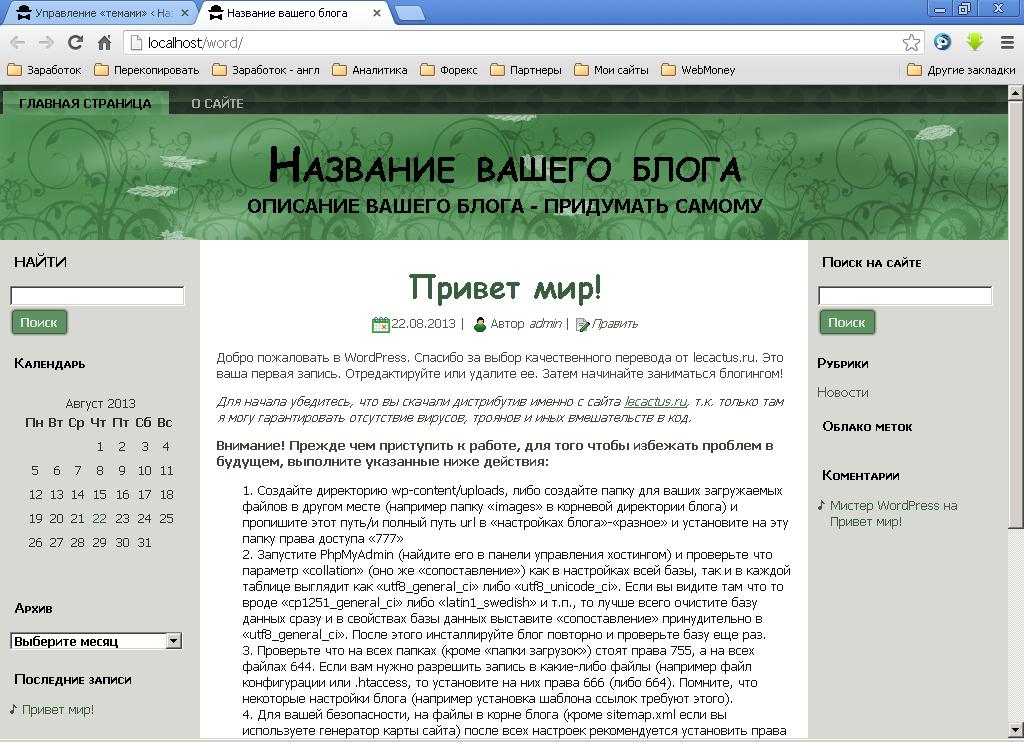
Task: Click the edit pencil icon beside «Править»
Action: click(583, 325)
